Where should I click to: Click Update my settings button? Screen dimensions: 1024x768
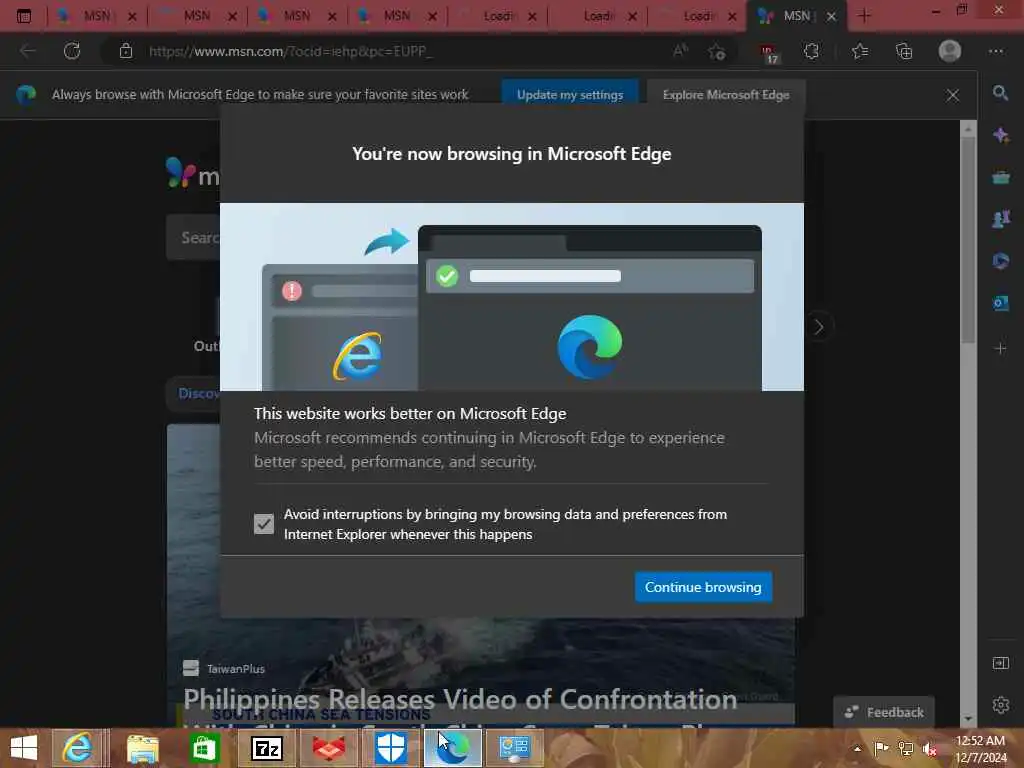[569, 95]
